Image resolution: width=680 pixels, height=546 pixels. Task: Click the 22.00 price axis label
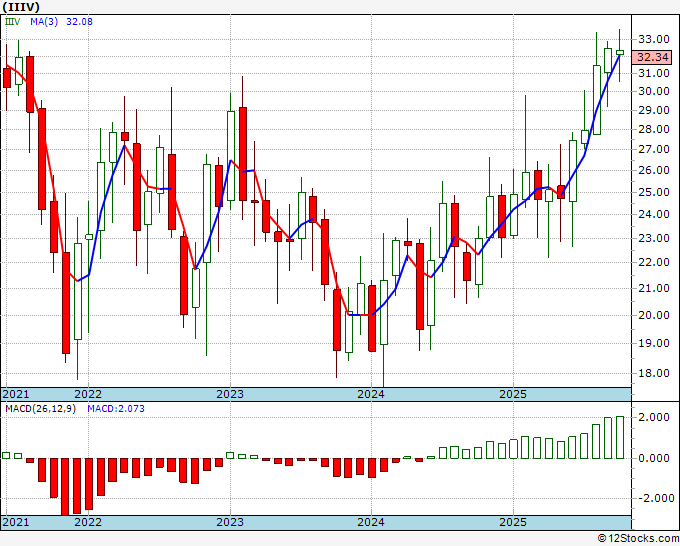[654, 262]
